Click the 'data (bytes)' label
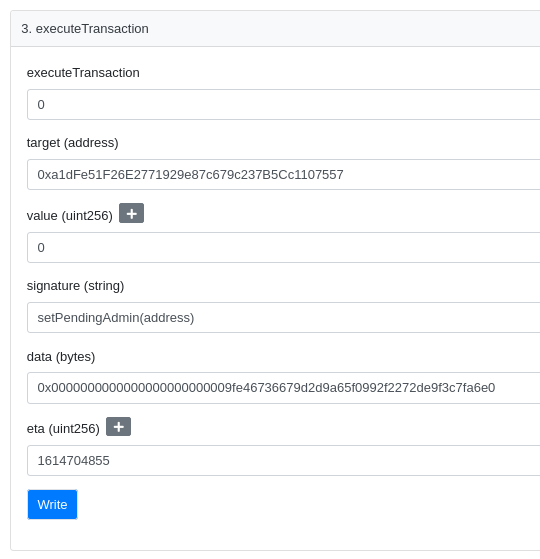Viewport: 540px width, 559px height. click(x=61, y=357)
